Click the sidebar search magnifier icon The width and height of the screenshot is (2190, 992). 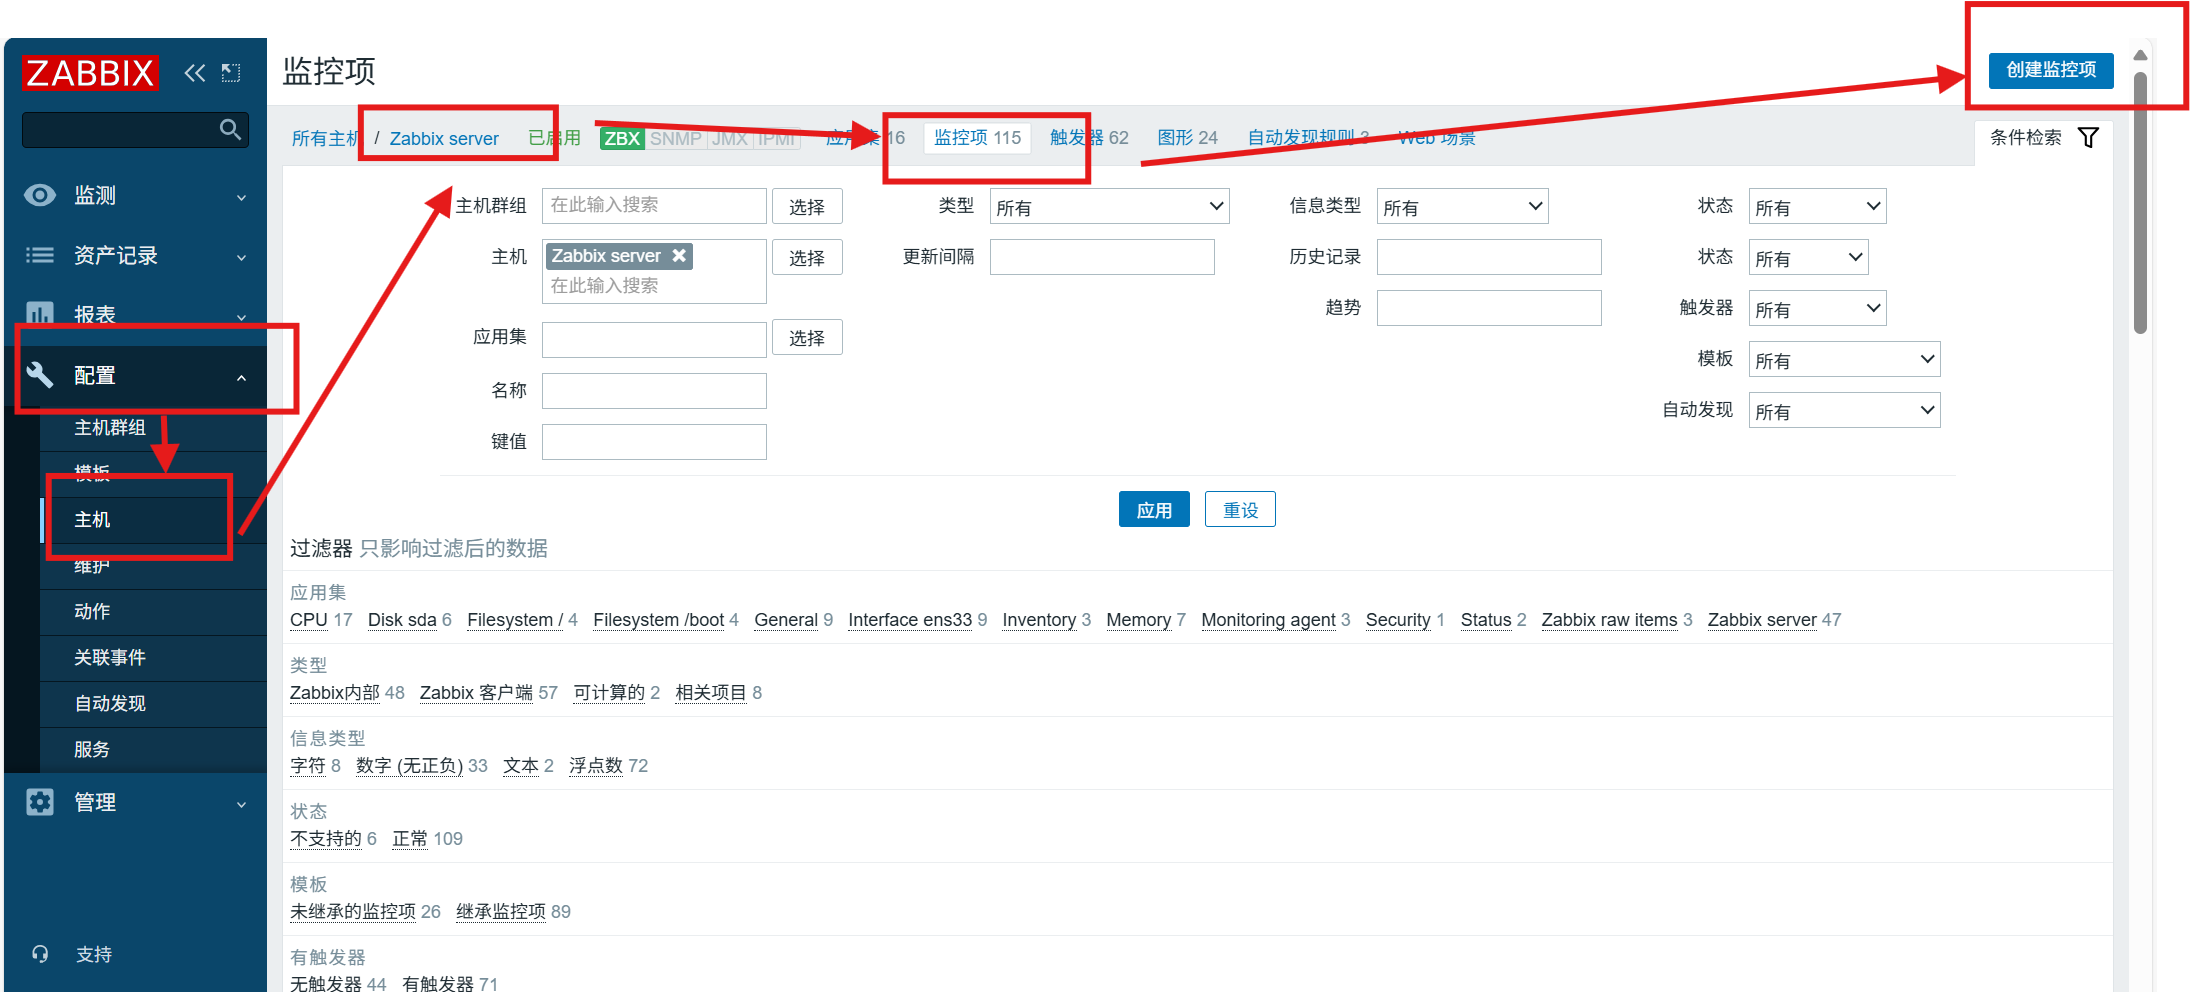[x=231, y=130]
